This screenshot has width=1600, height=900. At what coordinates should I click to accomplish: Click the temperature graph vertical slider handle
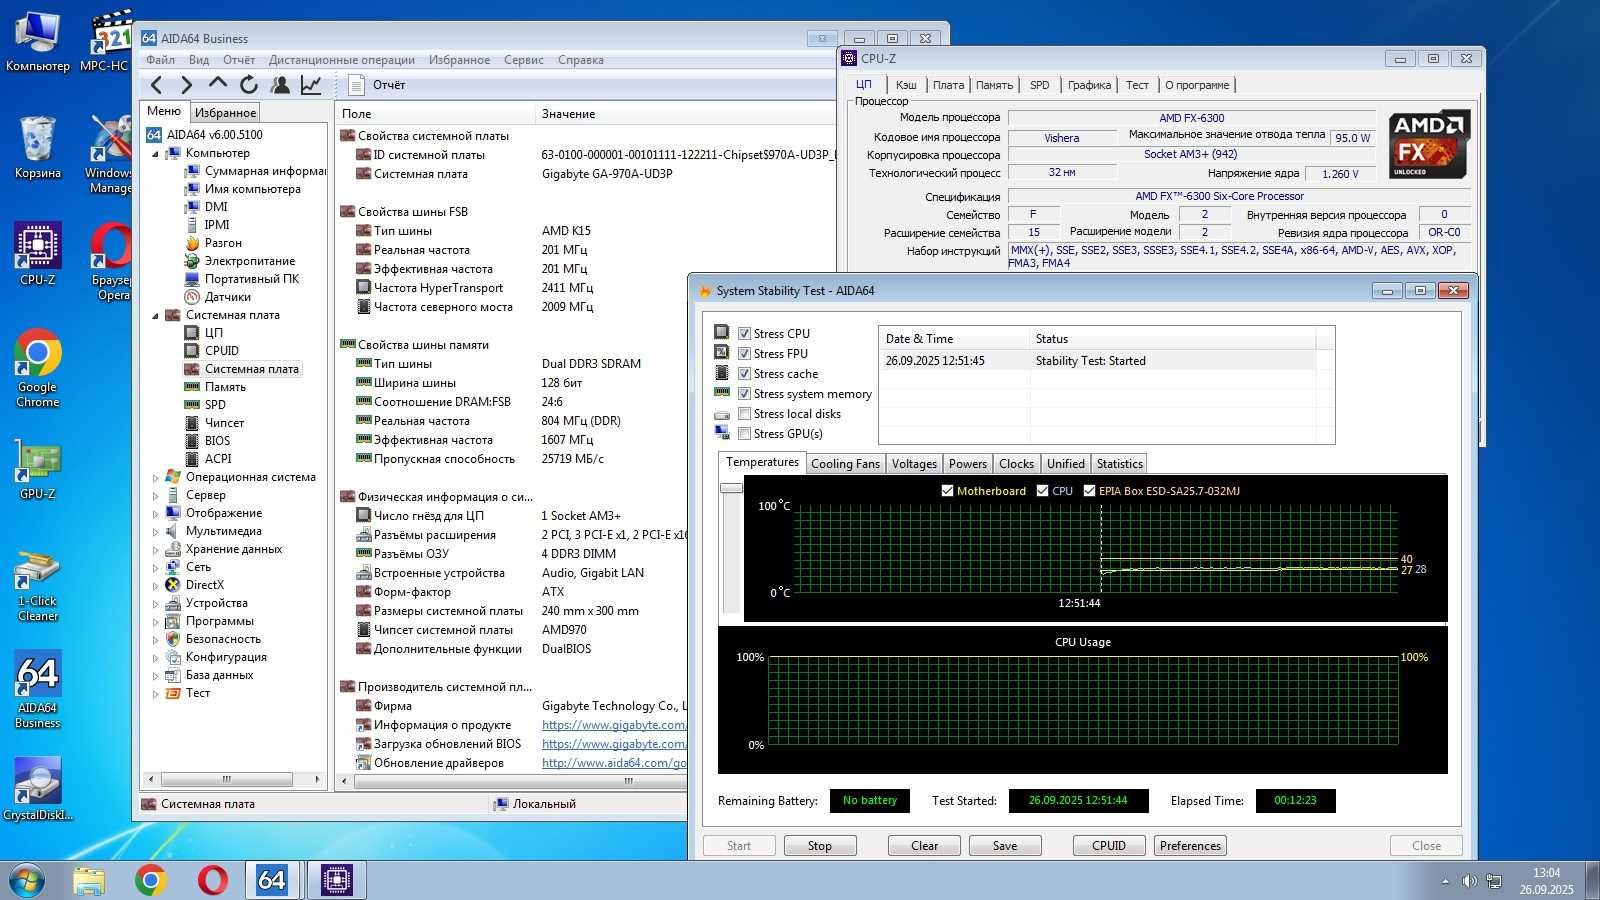tap(731, 488)
